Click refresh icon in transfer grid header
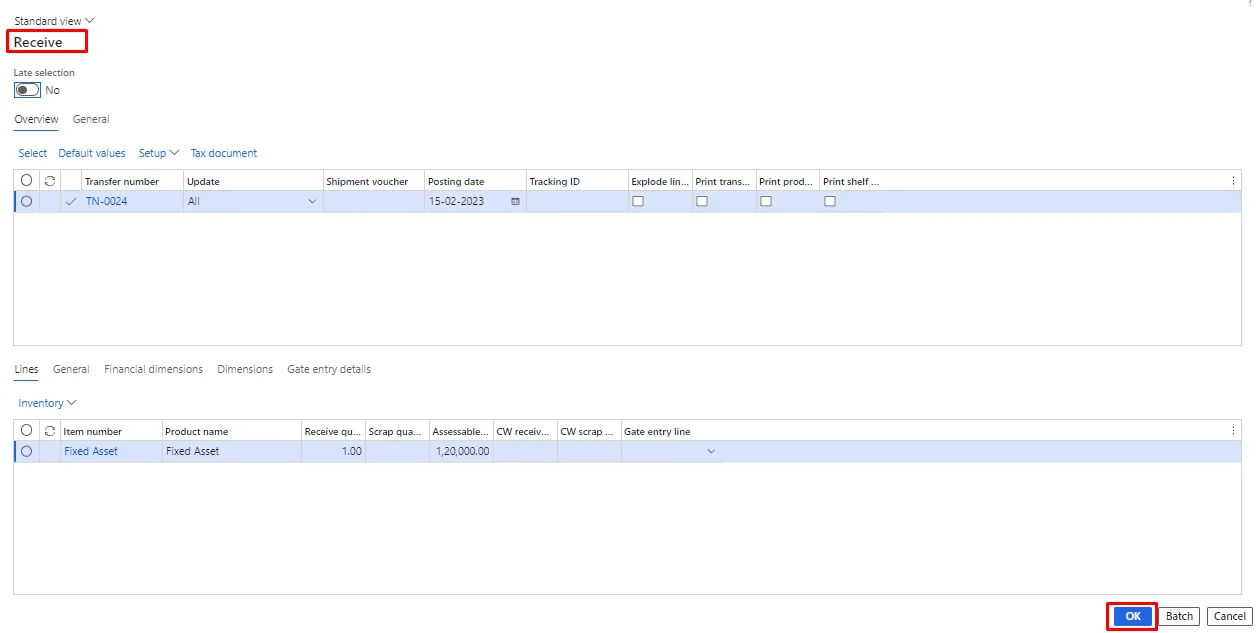 point(49,181)
